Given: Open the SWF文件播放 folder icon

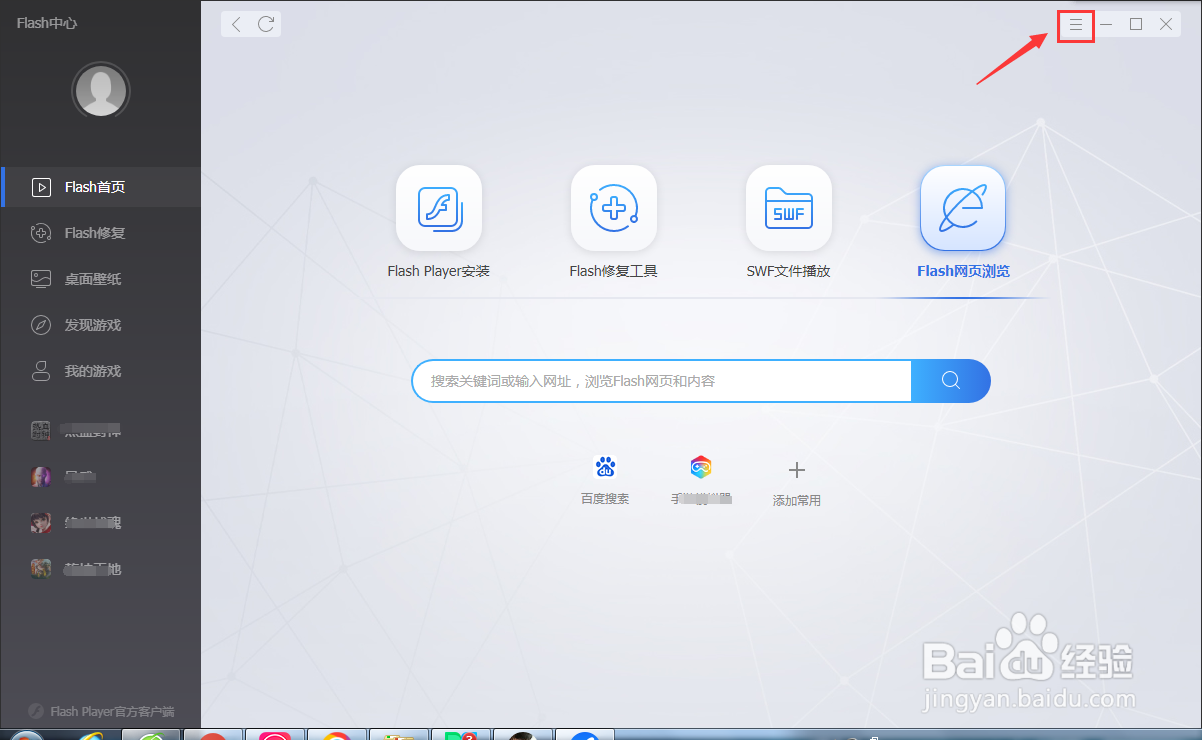Looking at the screenshot, I should tap(789, 208).
